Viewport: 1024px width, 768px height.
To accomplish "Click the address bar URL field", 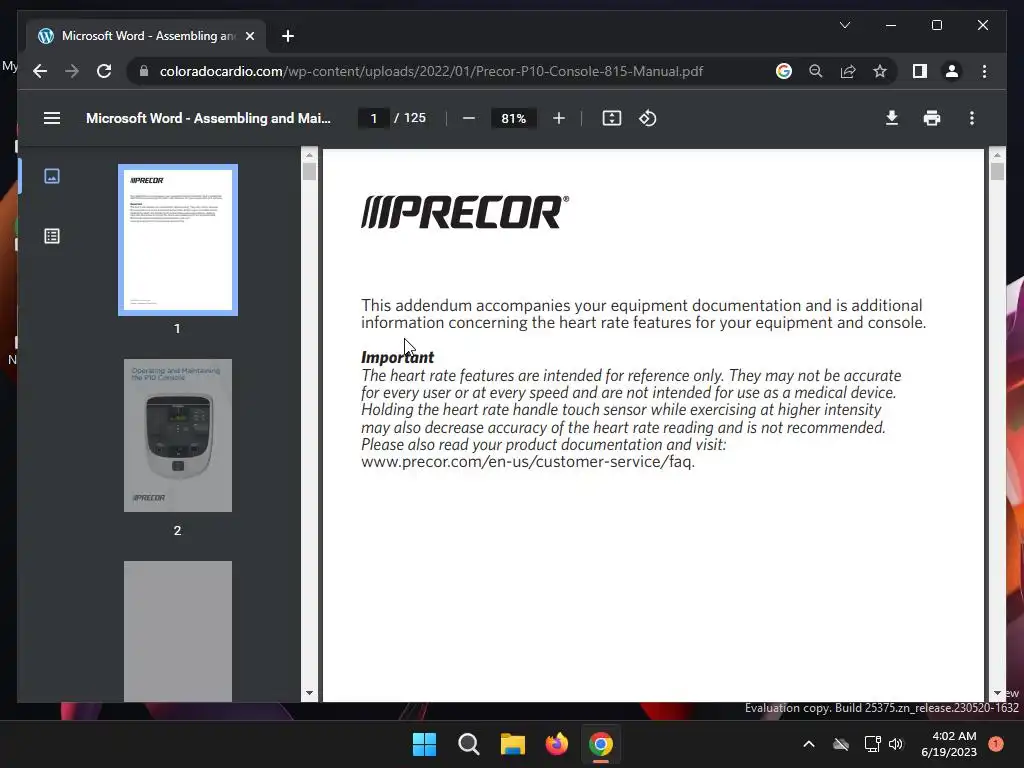I will [431, 71].
